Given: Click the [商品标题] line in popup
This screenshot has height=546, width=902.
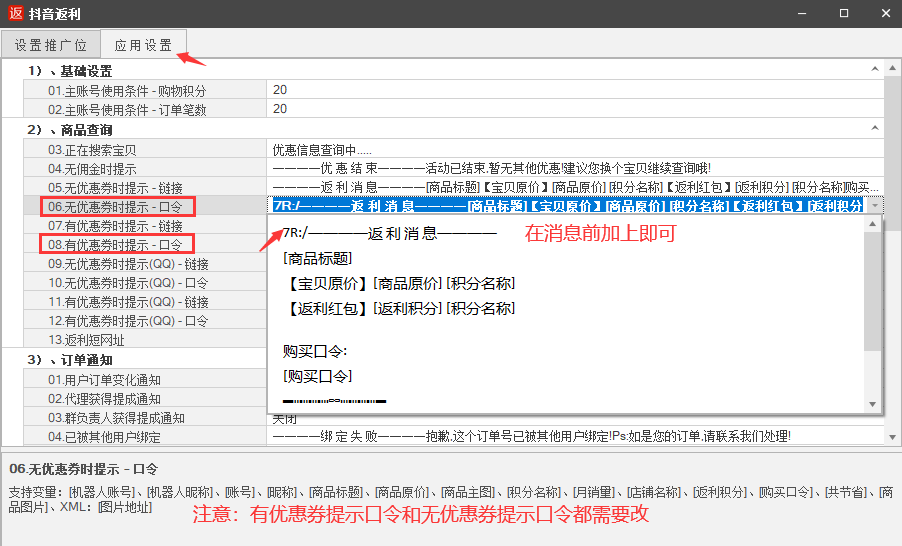Looking at the screenshot, I should (318, 258).
